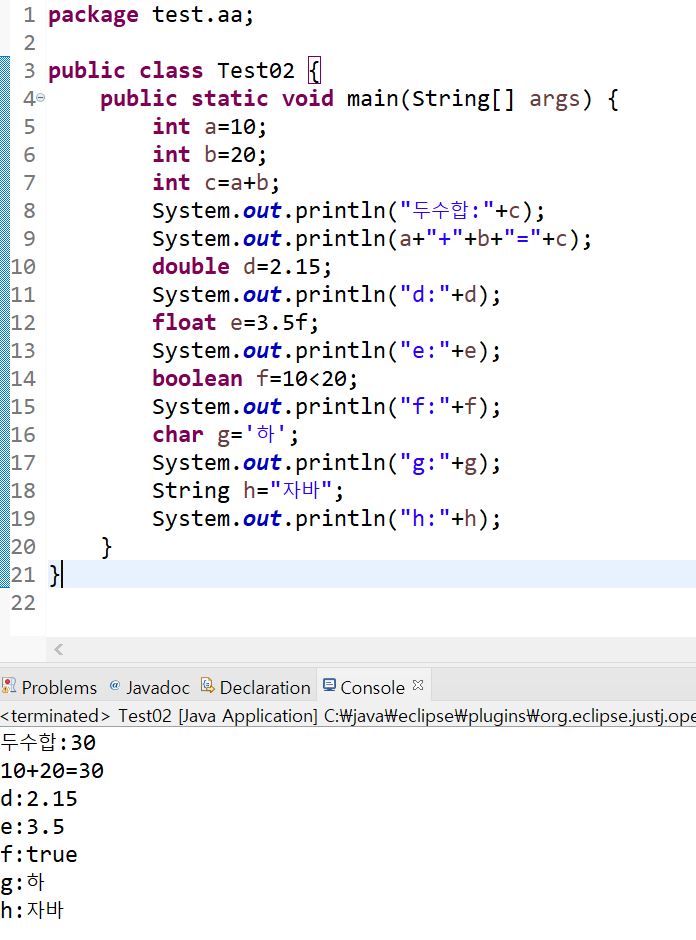
Task: Click the 'boolean f=10<20;' line
Action: pyautogui.click(x=255, y=378)
